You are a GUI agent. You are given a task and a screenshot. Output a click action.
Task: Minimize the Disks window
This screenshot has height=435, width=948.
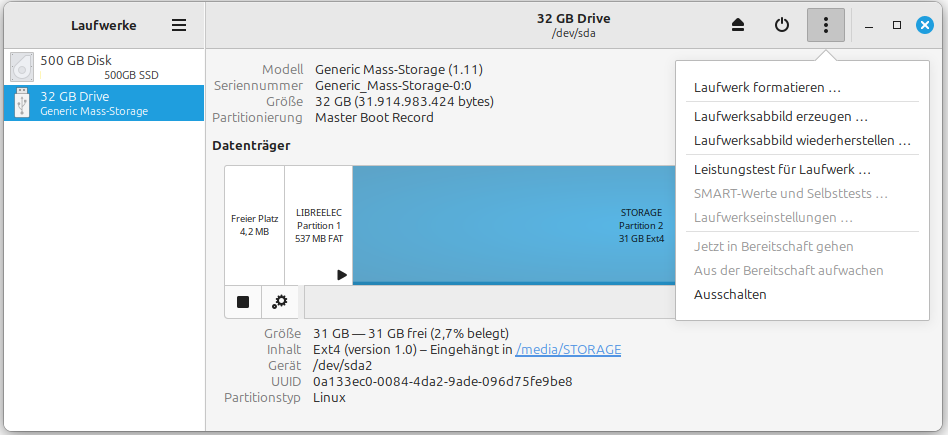(x=869, y=25)
